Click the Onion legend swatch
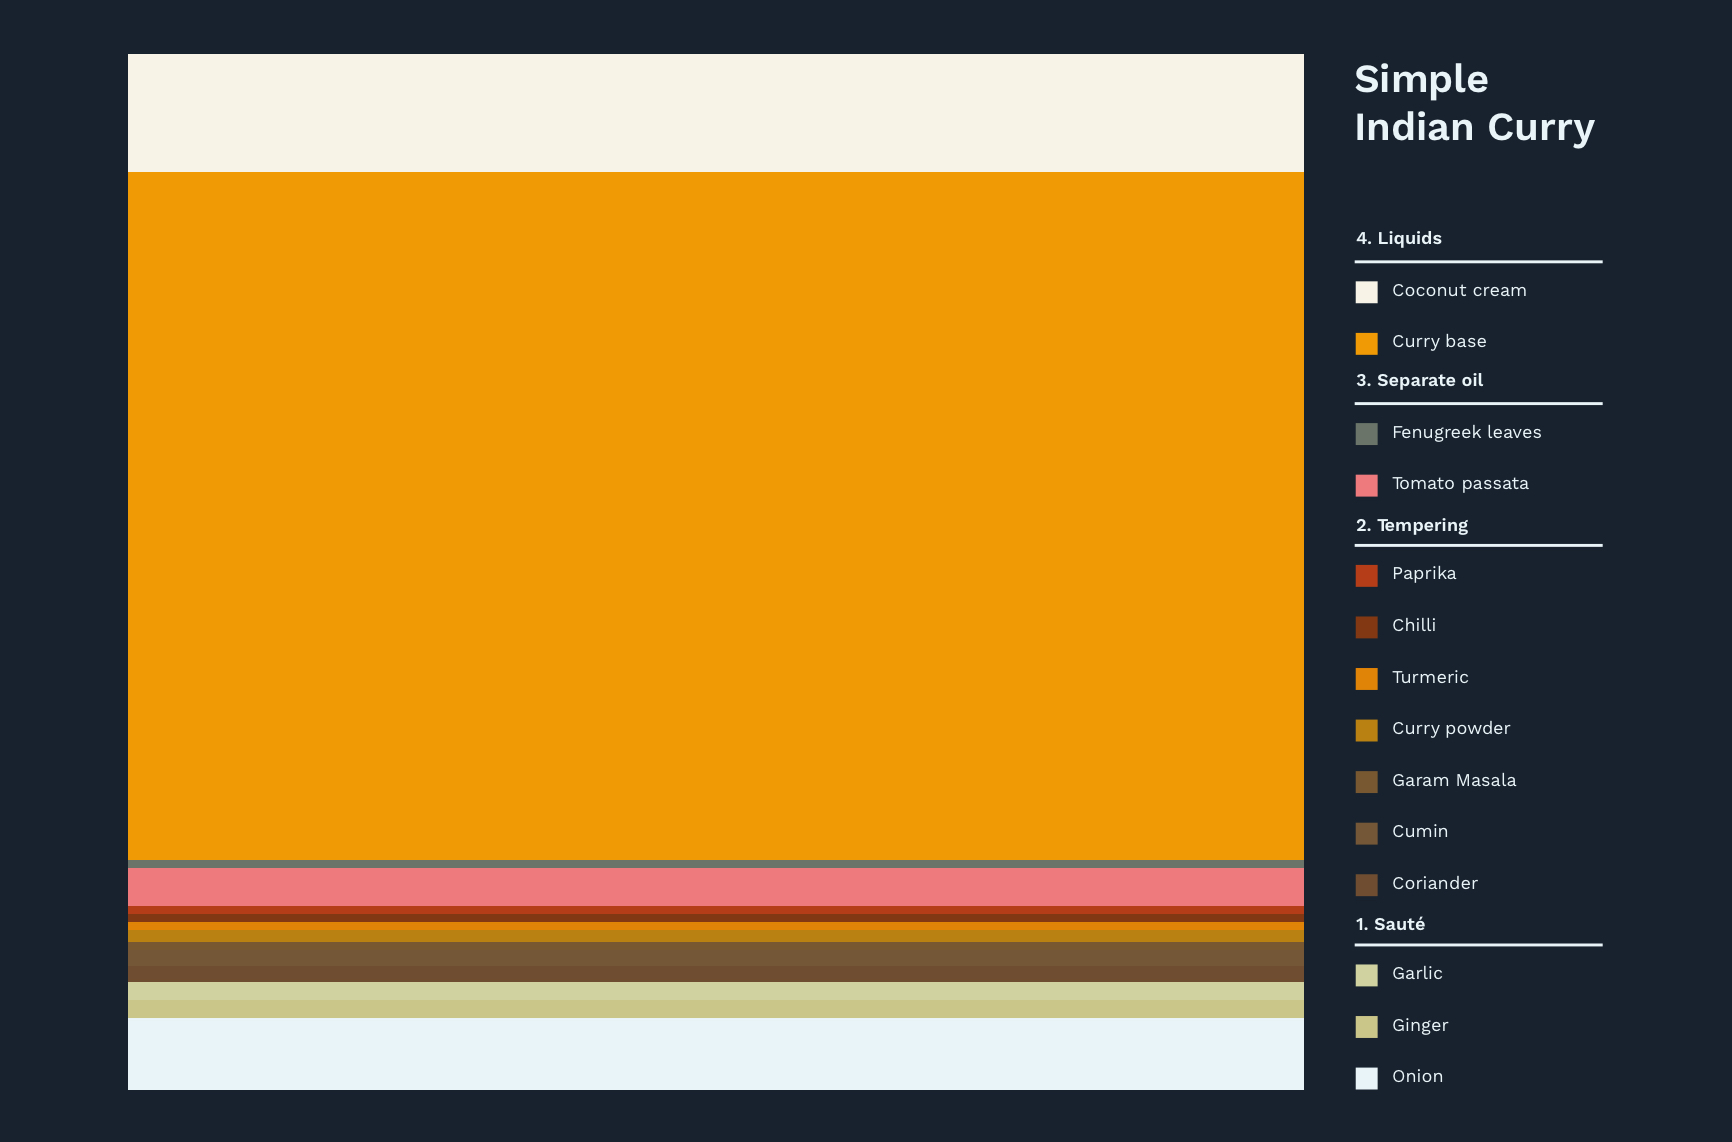The image size is (1732, 1142). [1366, 1078]
